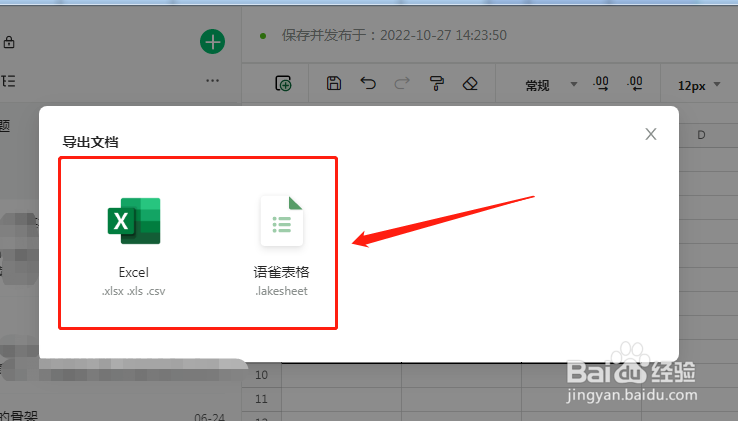Click the save icon in toolbar
The image size is (738, 421).
[x=334, y=83]
